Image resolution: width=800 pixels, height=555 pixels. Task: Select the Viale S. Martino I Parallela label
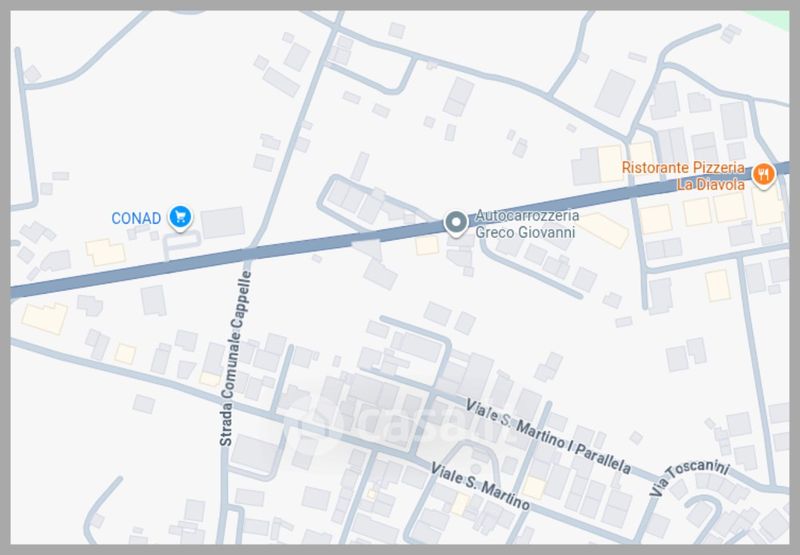548,437
